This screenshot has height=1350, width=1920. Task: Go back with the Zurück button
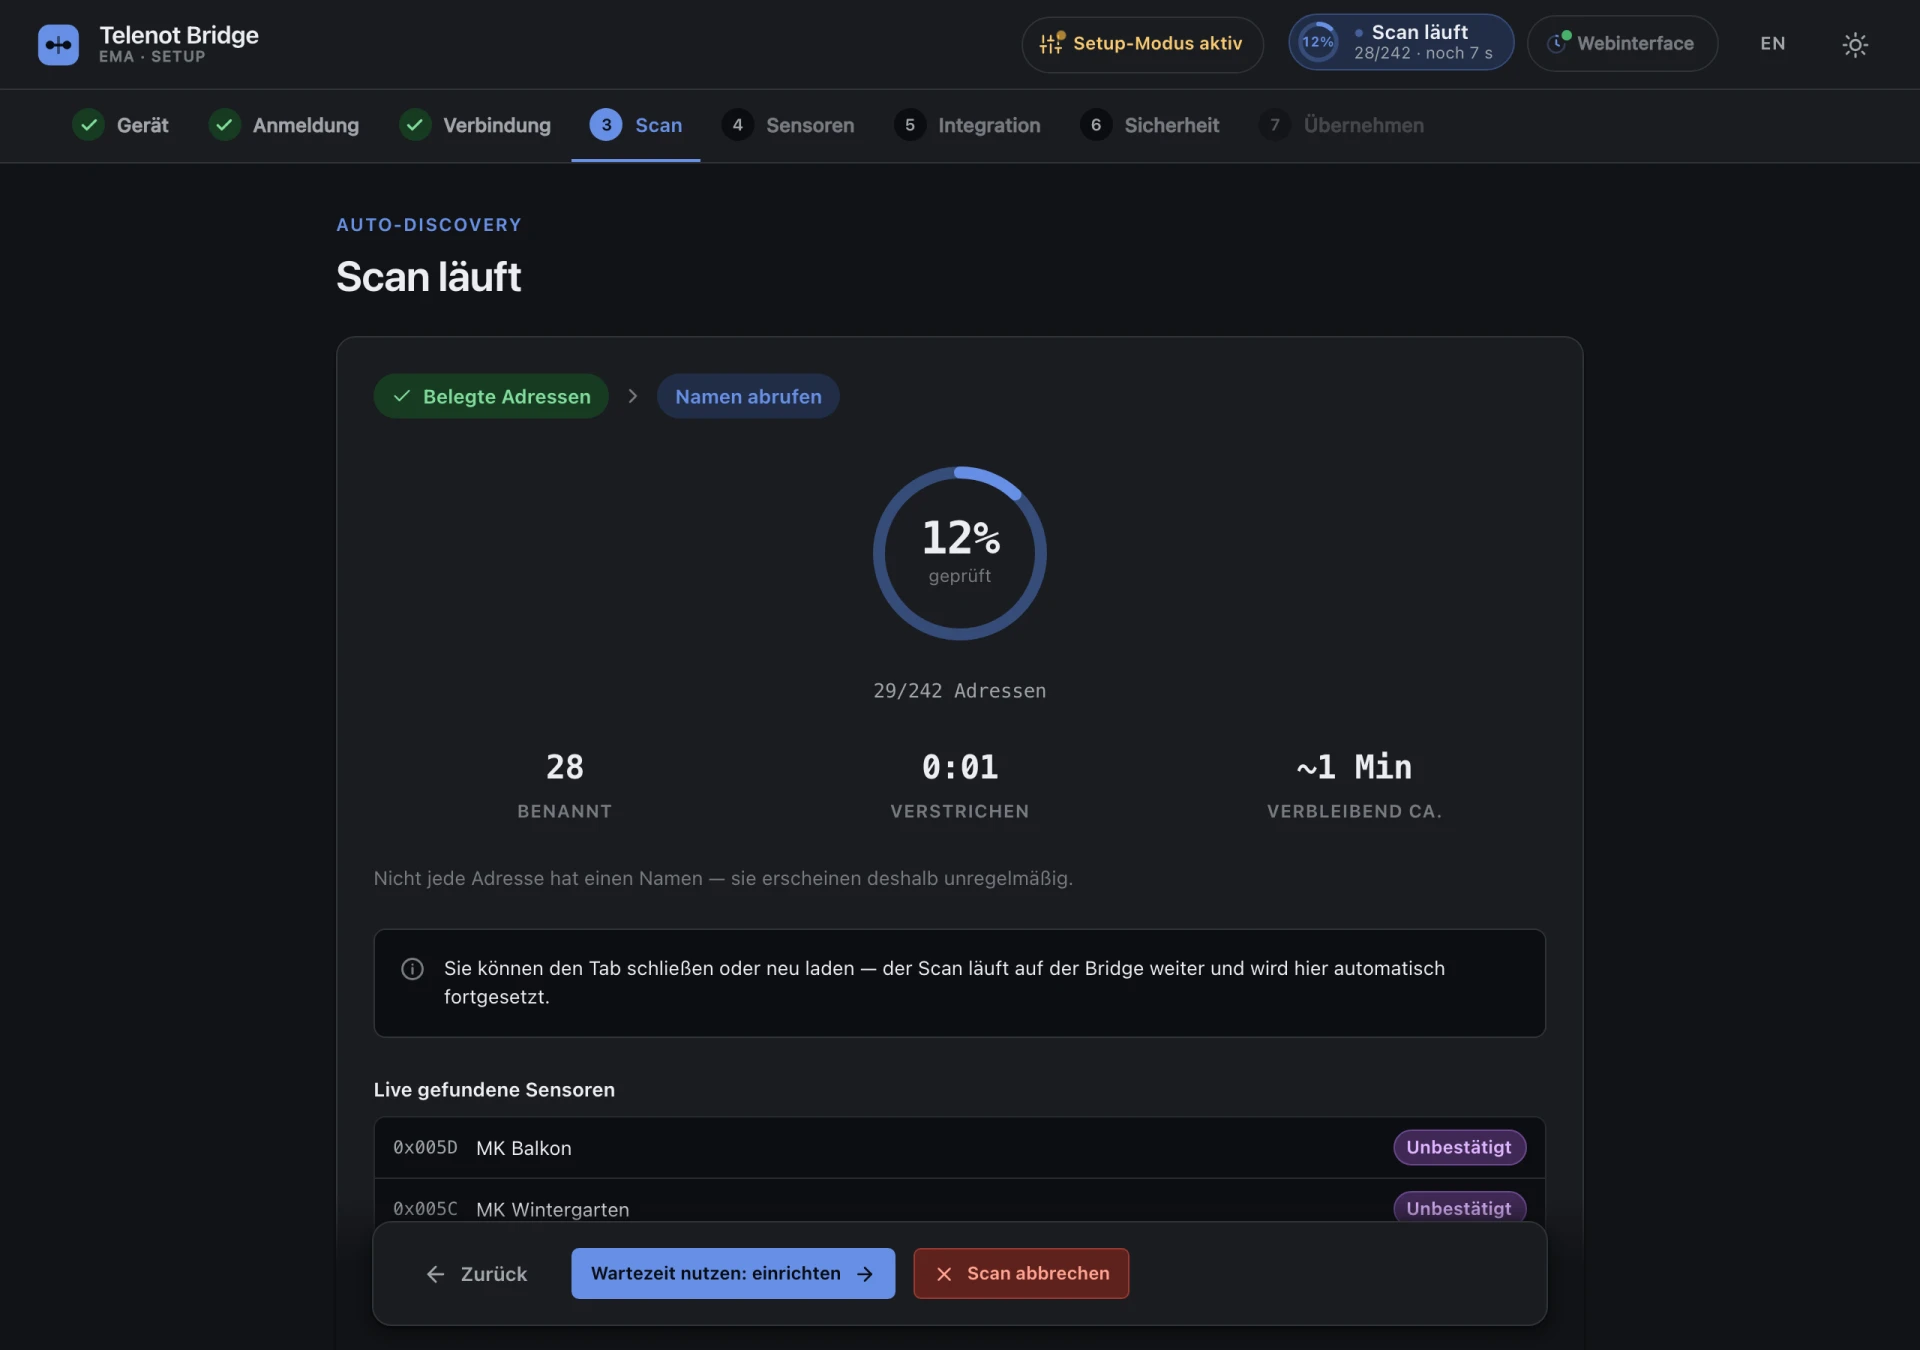(477, 1274)
